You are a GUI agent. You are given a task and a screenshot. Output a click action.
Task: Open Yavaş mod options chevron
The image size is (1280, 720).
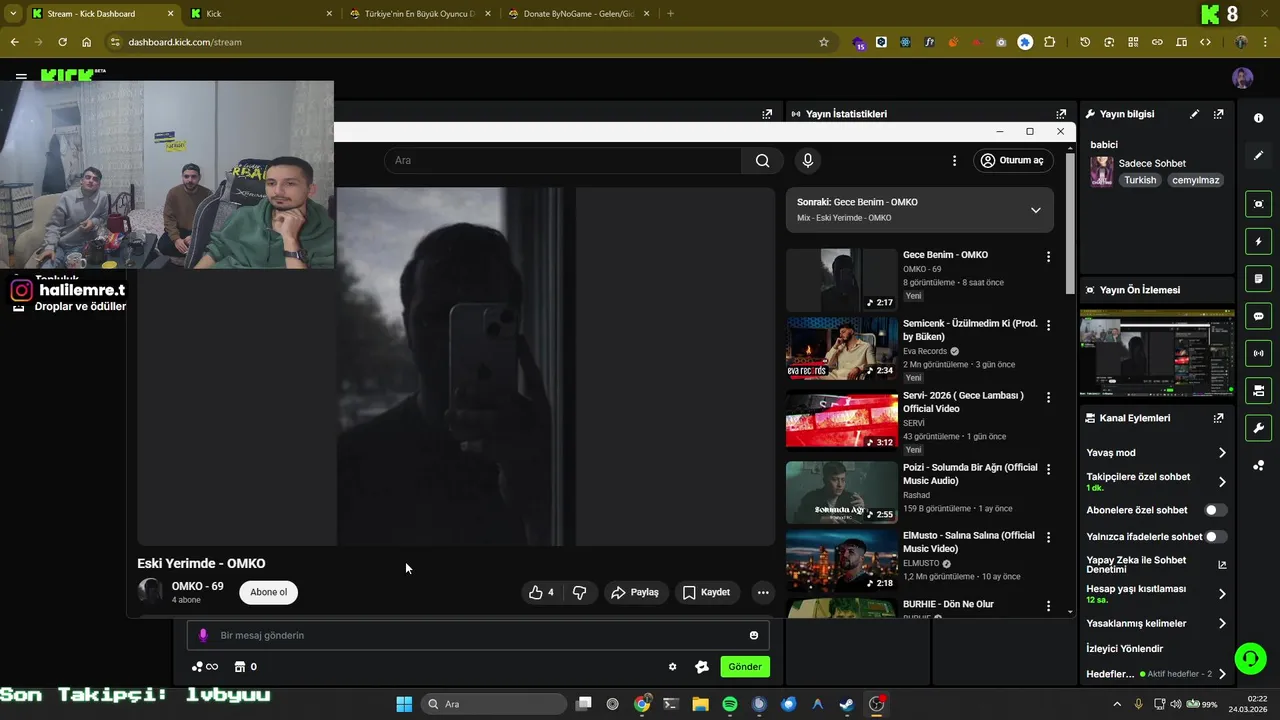click(x=1222, y=453)
